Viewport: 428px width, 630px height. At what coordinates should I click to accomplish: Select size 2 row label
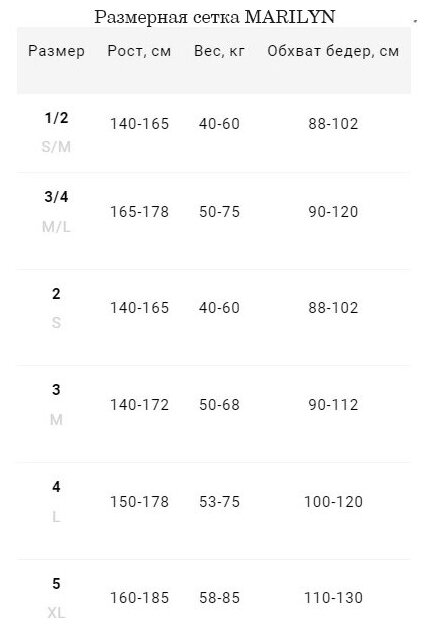56,294
